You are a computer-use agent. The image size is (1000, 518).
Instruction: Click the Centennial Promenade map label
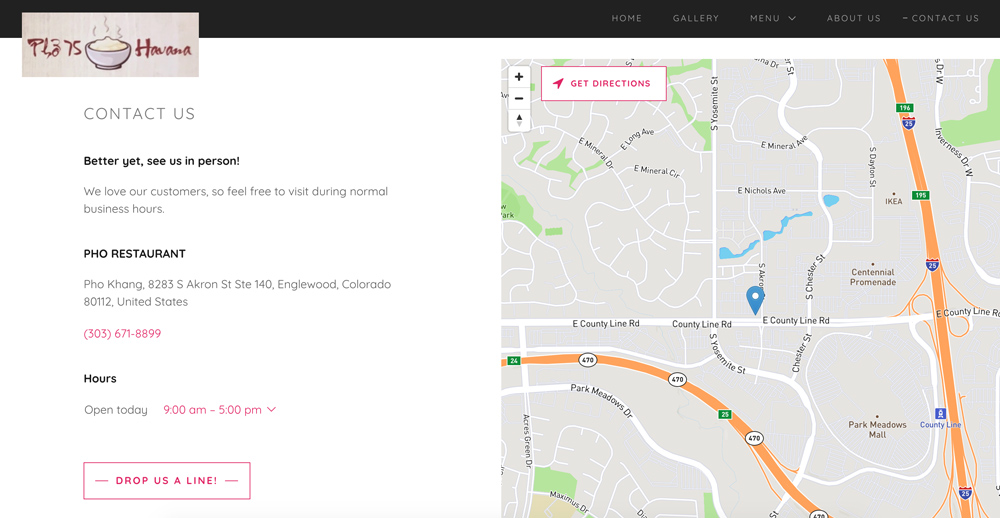[873, 277]
